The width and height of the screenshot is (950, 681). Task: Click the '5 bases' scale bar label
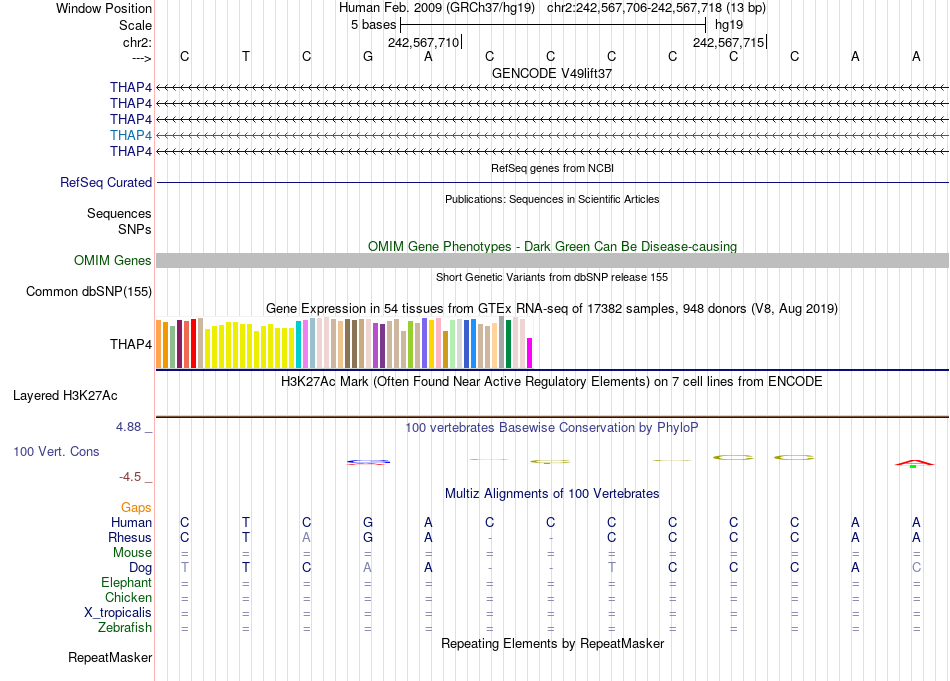point(373,25)
